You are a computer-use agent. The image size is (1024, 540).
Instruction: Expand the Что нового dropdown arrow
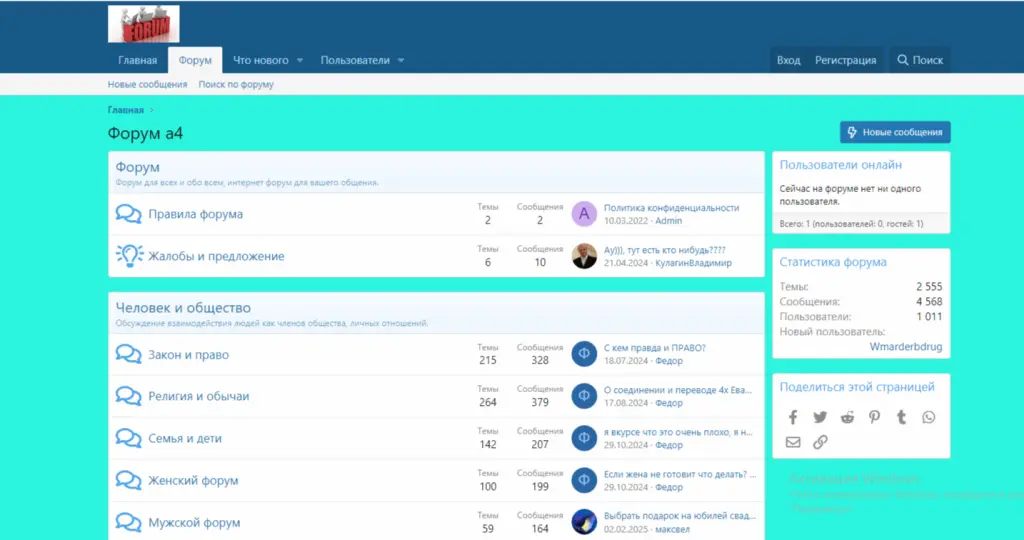(x=300, y=61)
